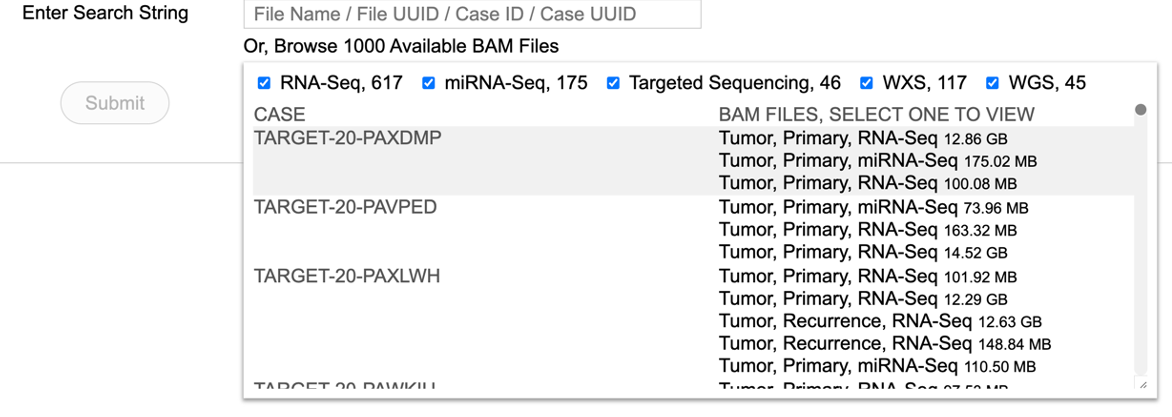
Task: Click the resize handle of the BAM list
Action: [1142, 384]
